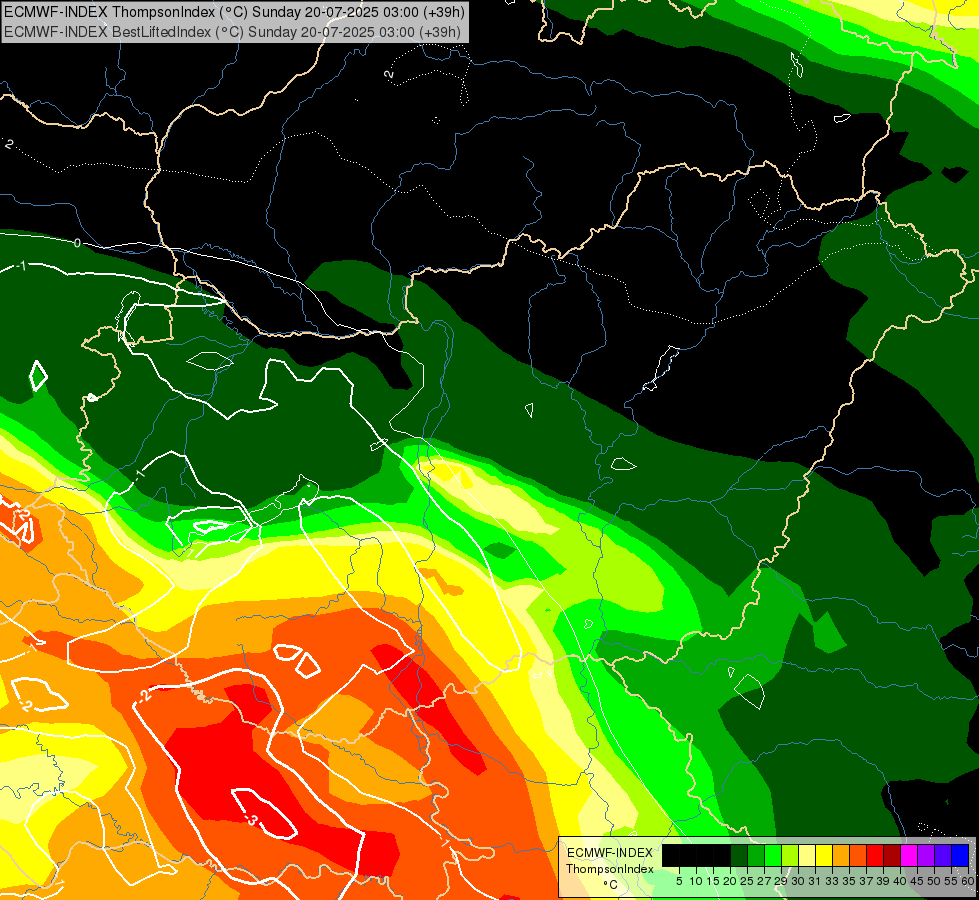Click the legend tick label 60
Screen dimensions: 979x900
click(969, 881)
